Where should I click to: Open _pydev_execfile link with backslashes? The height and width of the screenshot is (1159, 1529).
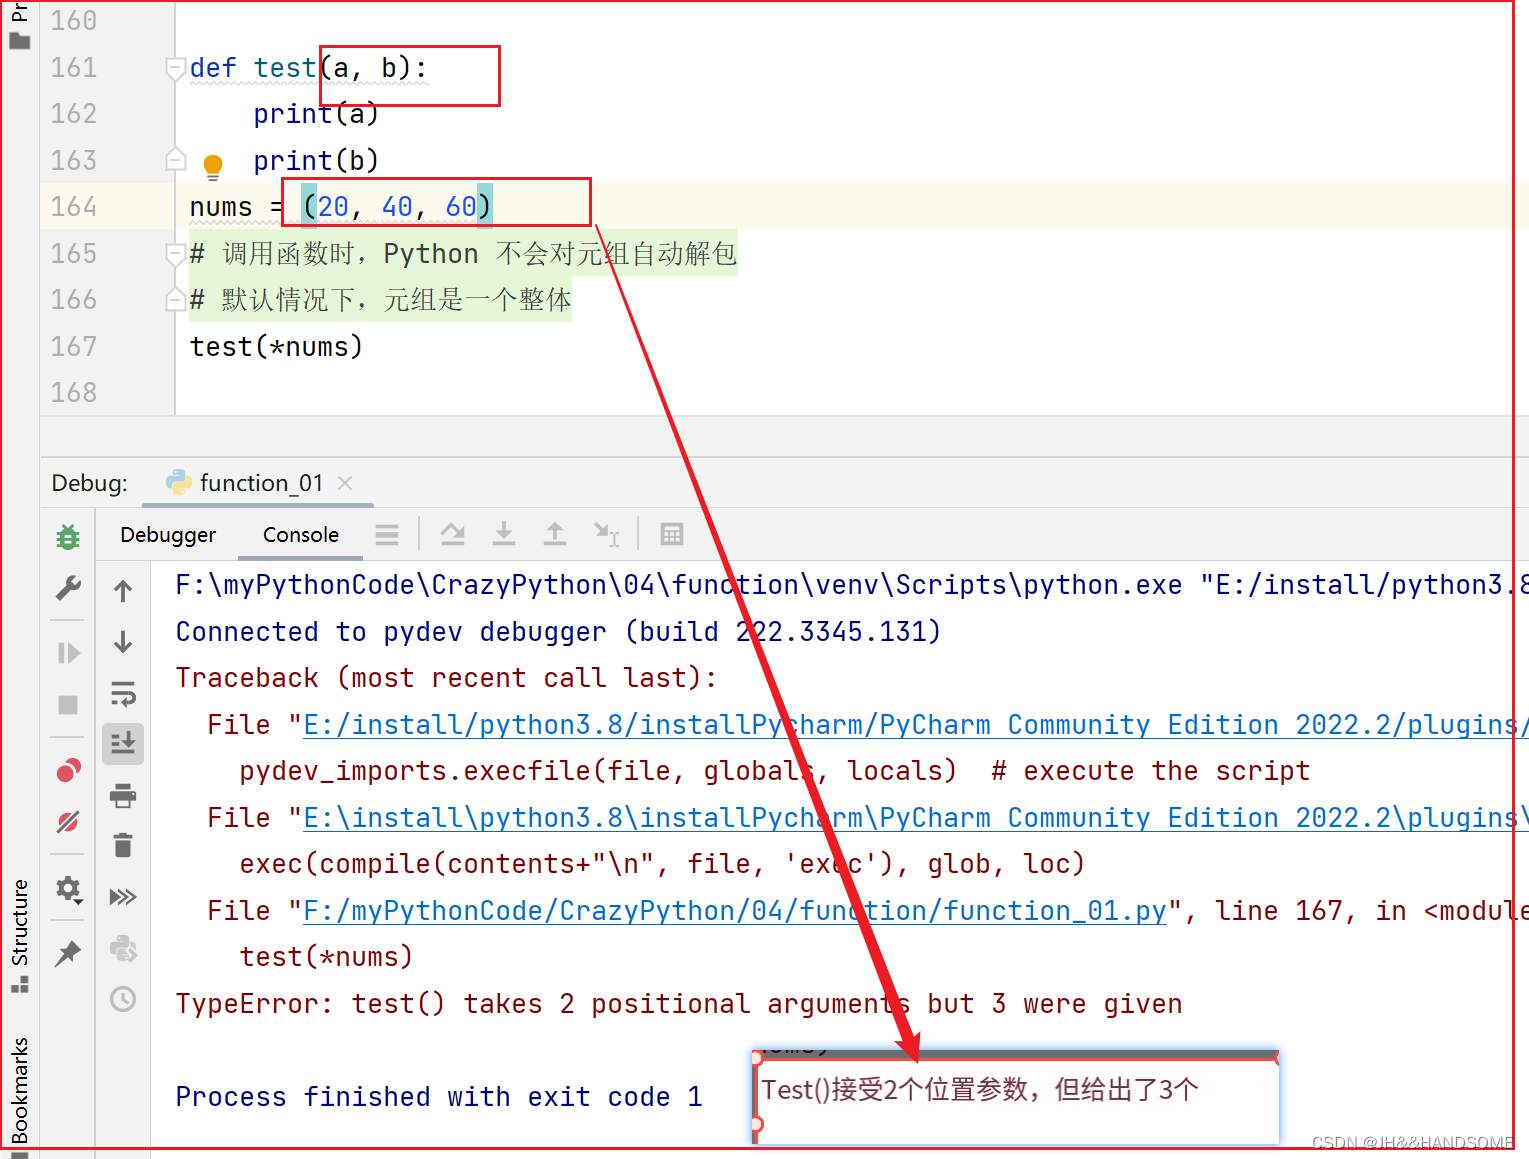(915, 818)
